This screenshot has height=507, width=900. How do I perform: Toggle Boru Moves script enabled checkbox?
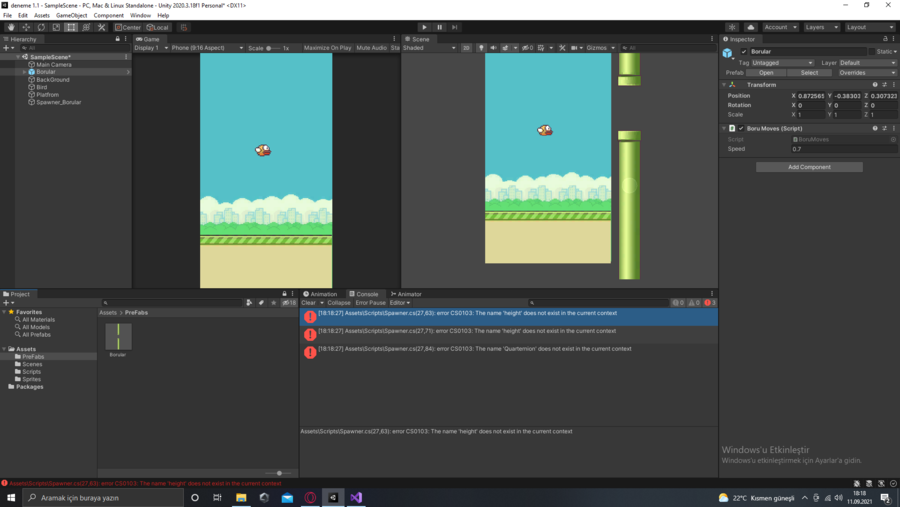tap(741, 129)
